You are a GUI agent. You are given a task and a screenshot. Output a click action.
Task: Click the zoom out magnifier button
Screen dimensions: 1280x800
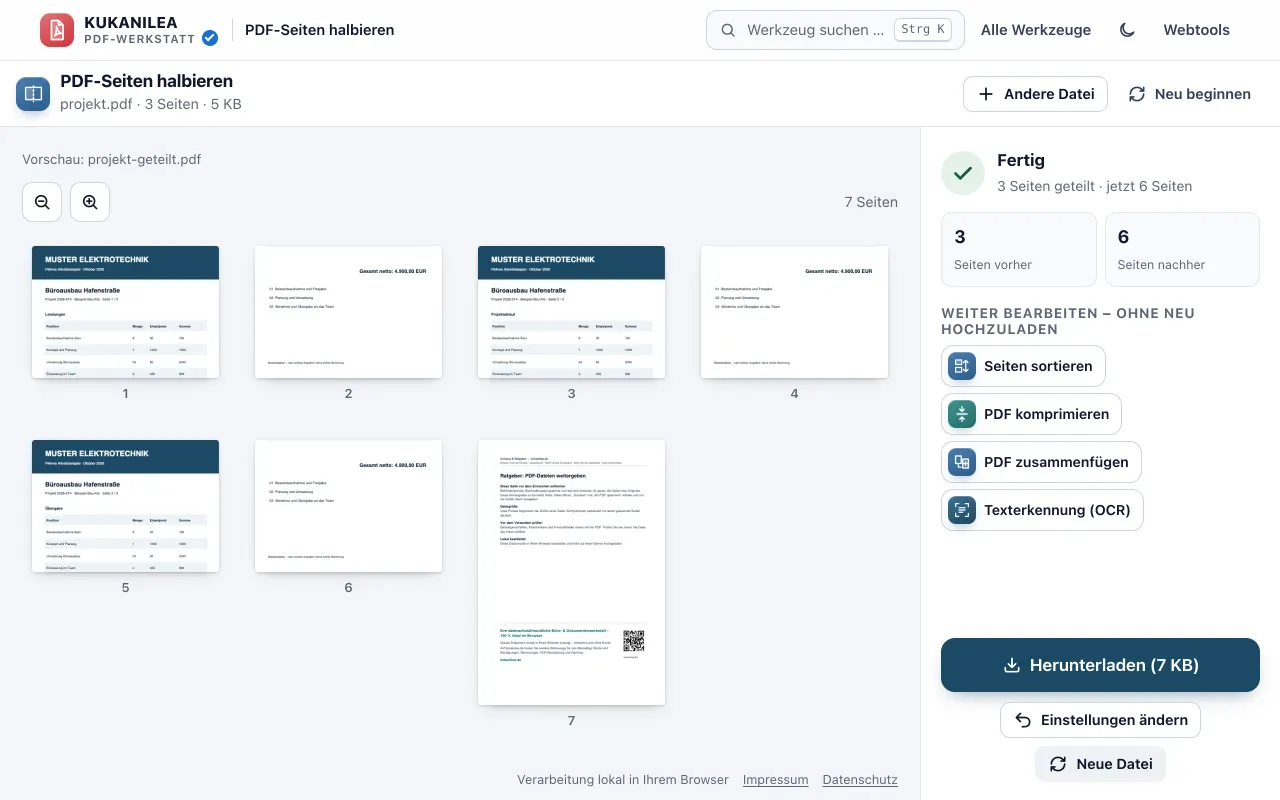pos(42,202)
